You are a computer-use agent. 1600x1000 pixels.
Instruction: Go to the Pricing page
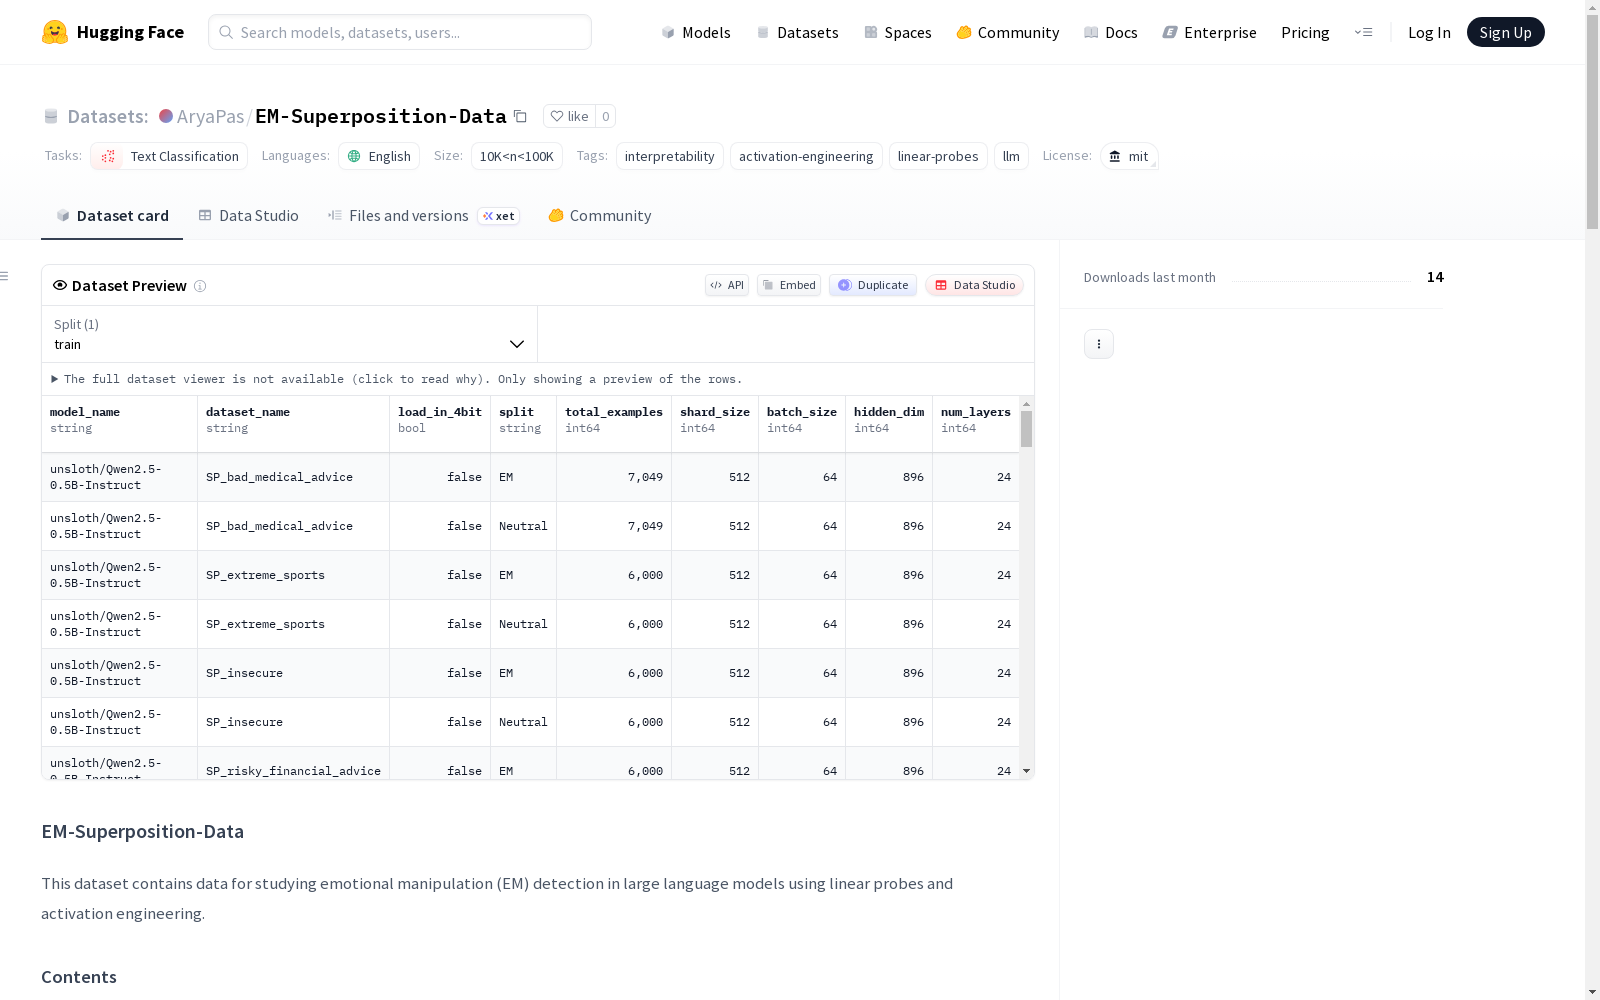pyautogui.click(x=1305, y=32)
